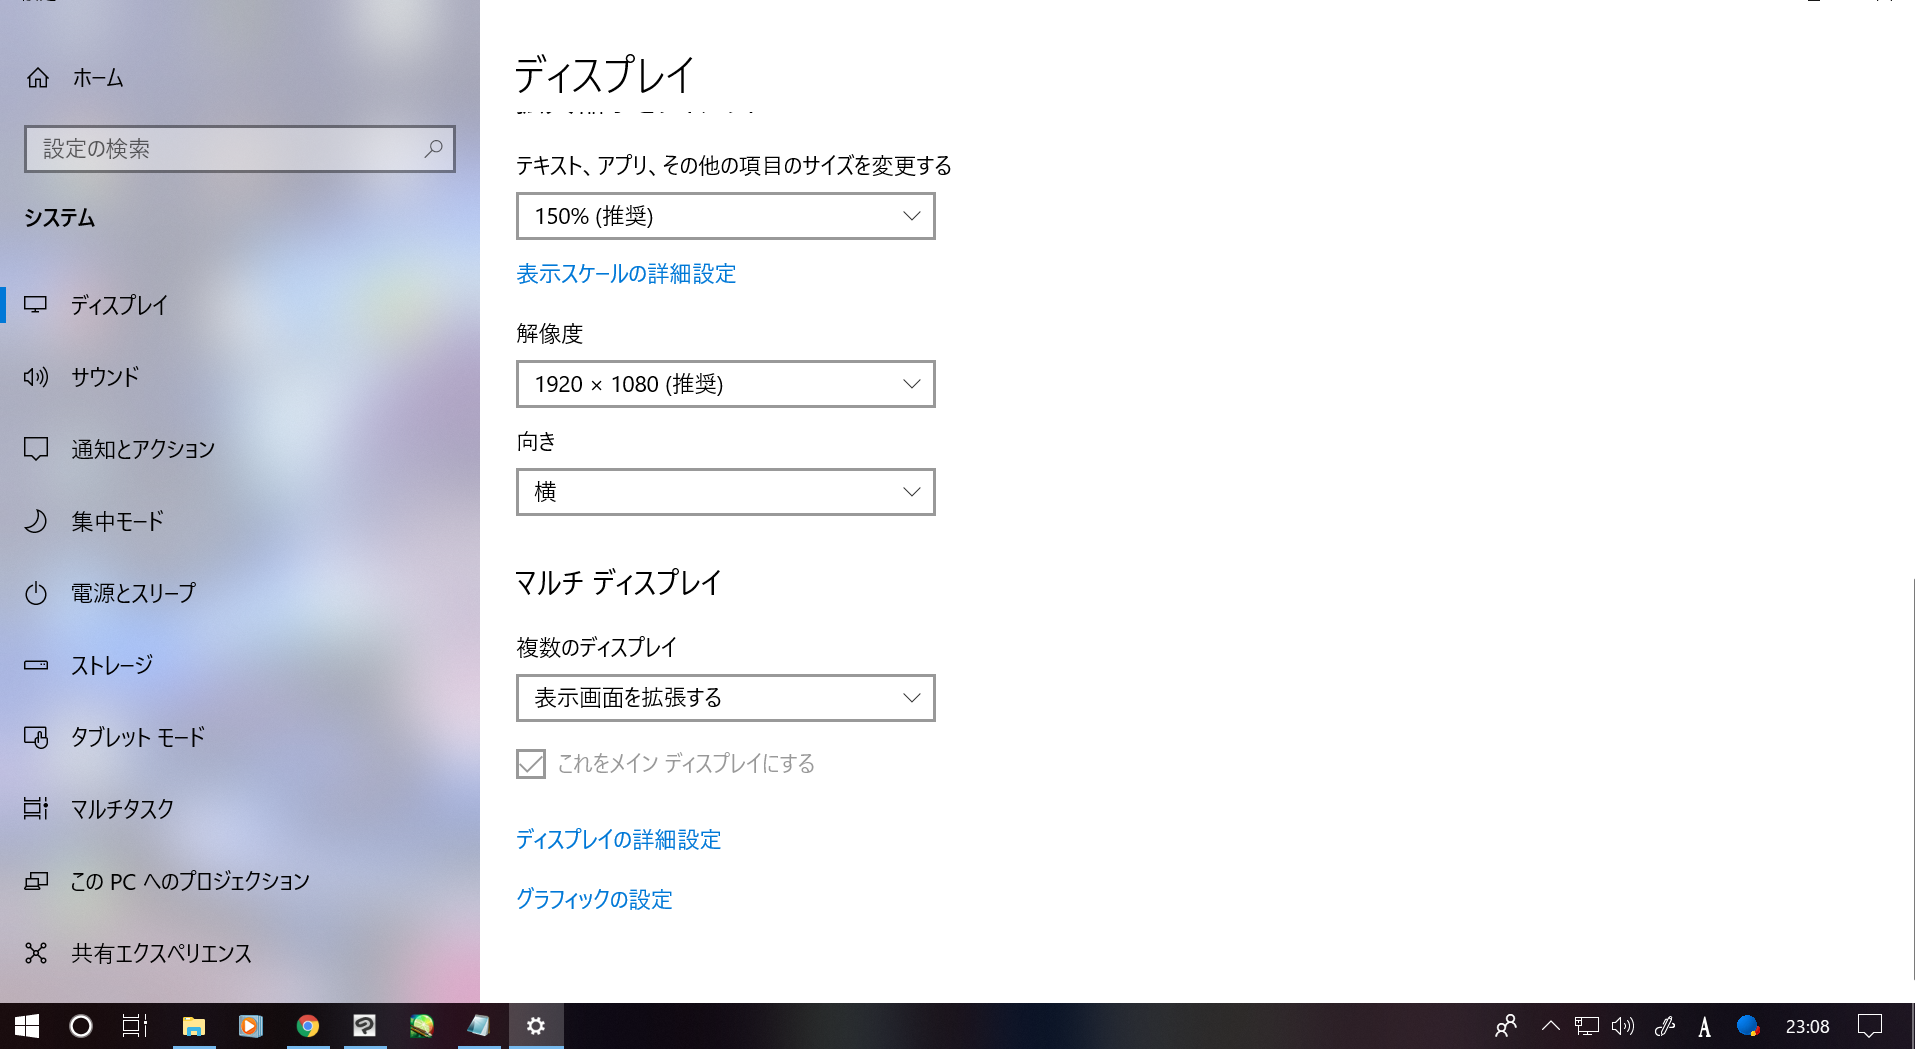Screen dimensions: 1915x1049
Task: Open Task View on the taskbar
Action: coord(135,1026)
